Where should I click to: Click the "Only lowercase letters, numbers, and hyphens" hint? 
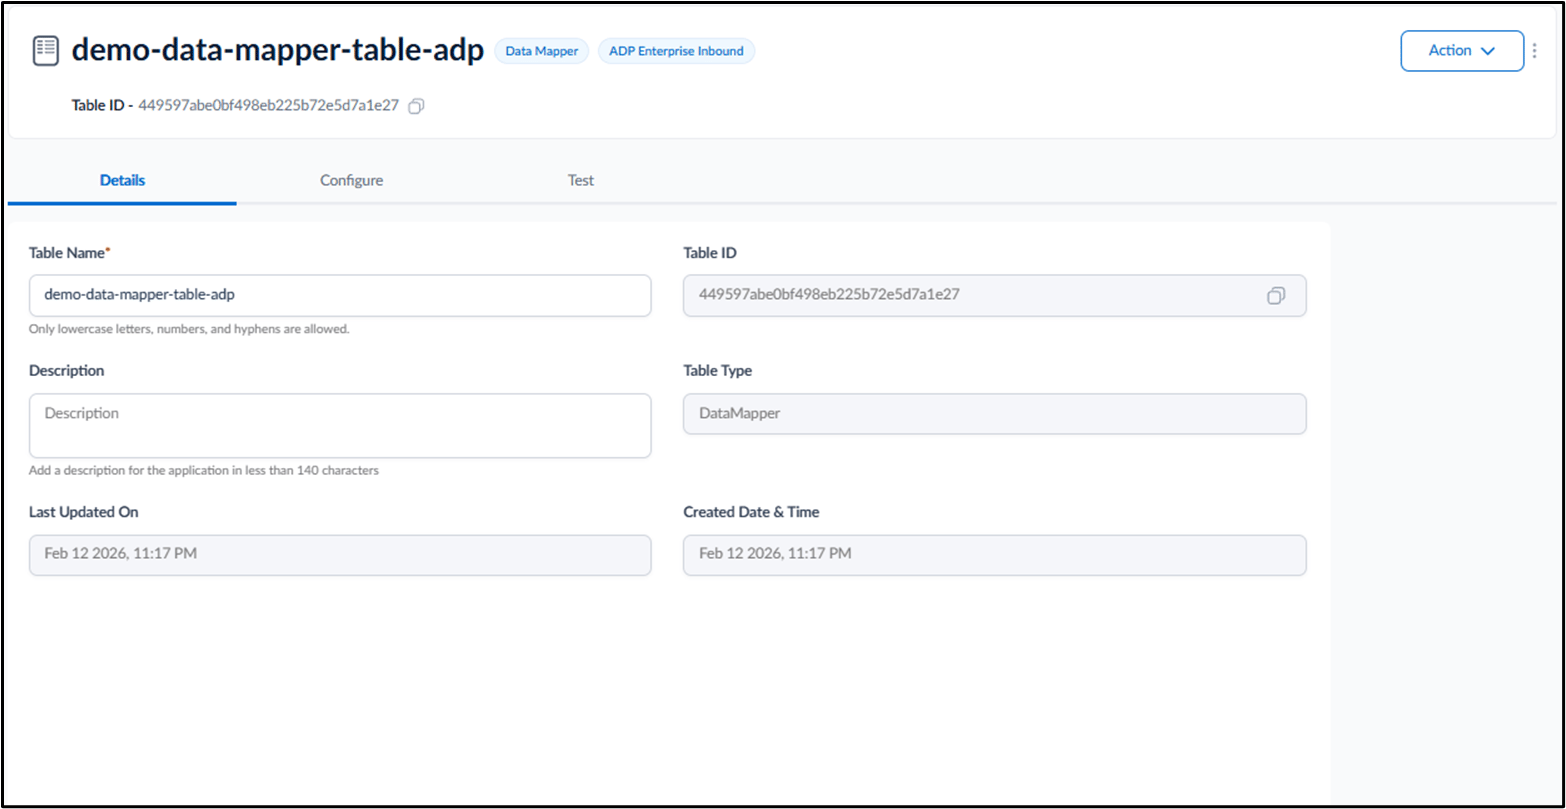click(x=189, y=329)
